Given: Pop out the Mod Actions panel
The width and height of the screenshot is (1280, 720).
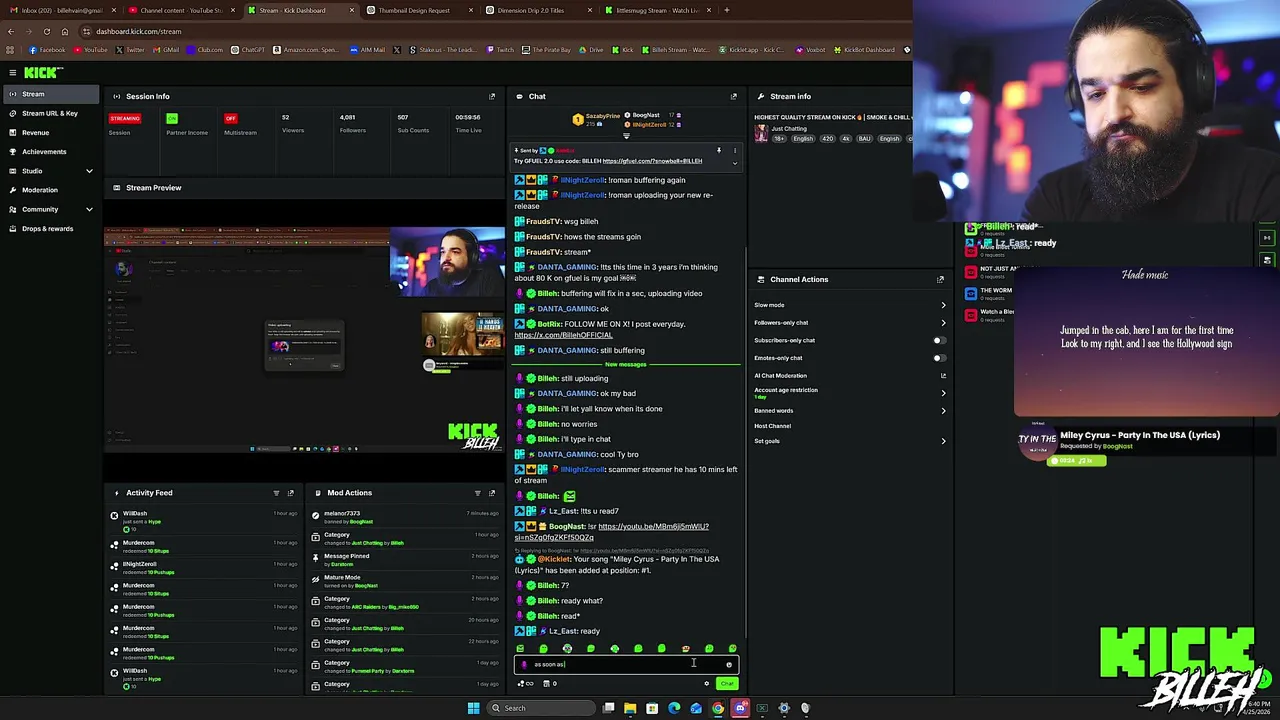Looking at the screenshot, I should 491,492.
